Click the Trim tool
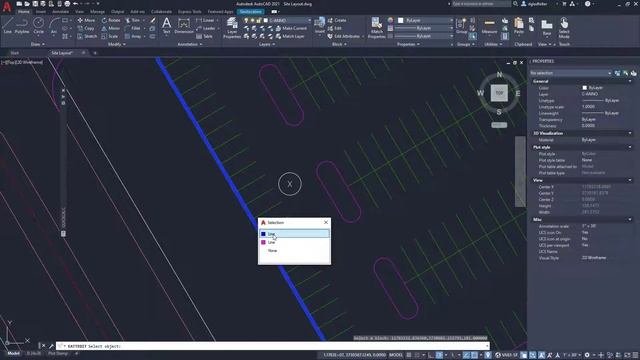 point(133,20)
